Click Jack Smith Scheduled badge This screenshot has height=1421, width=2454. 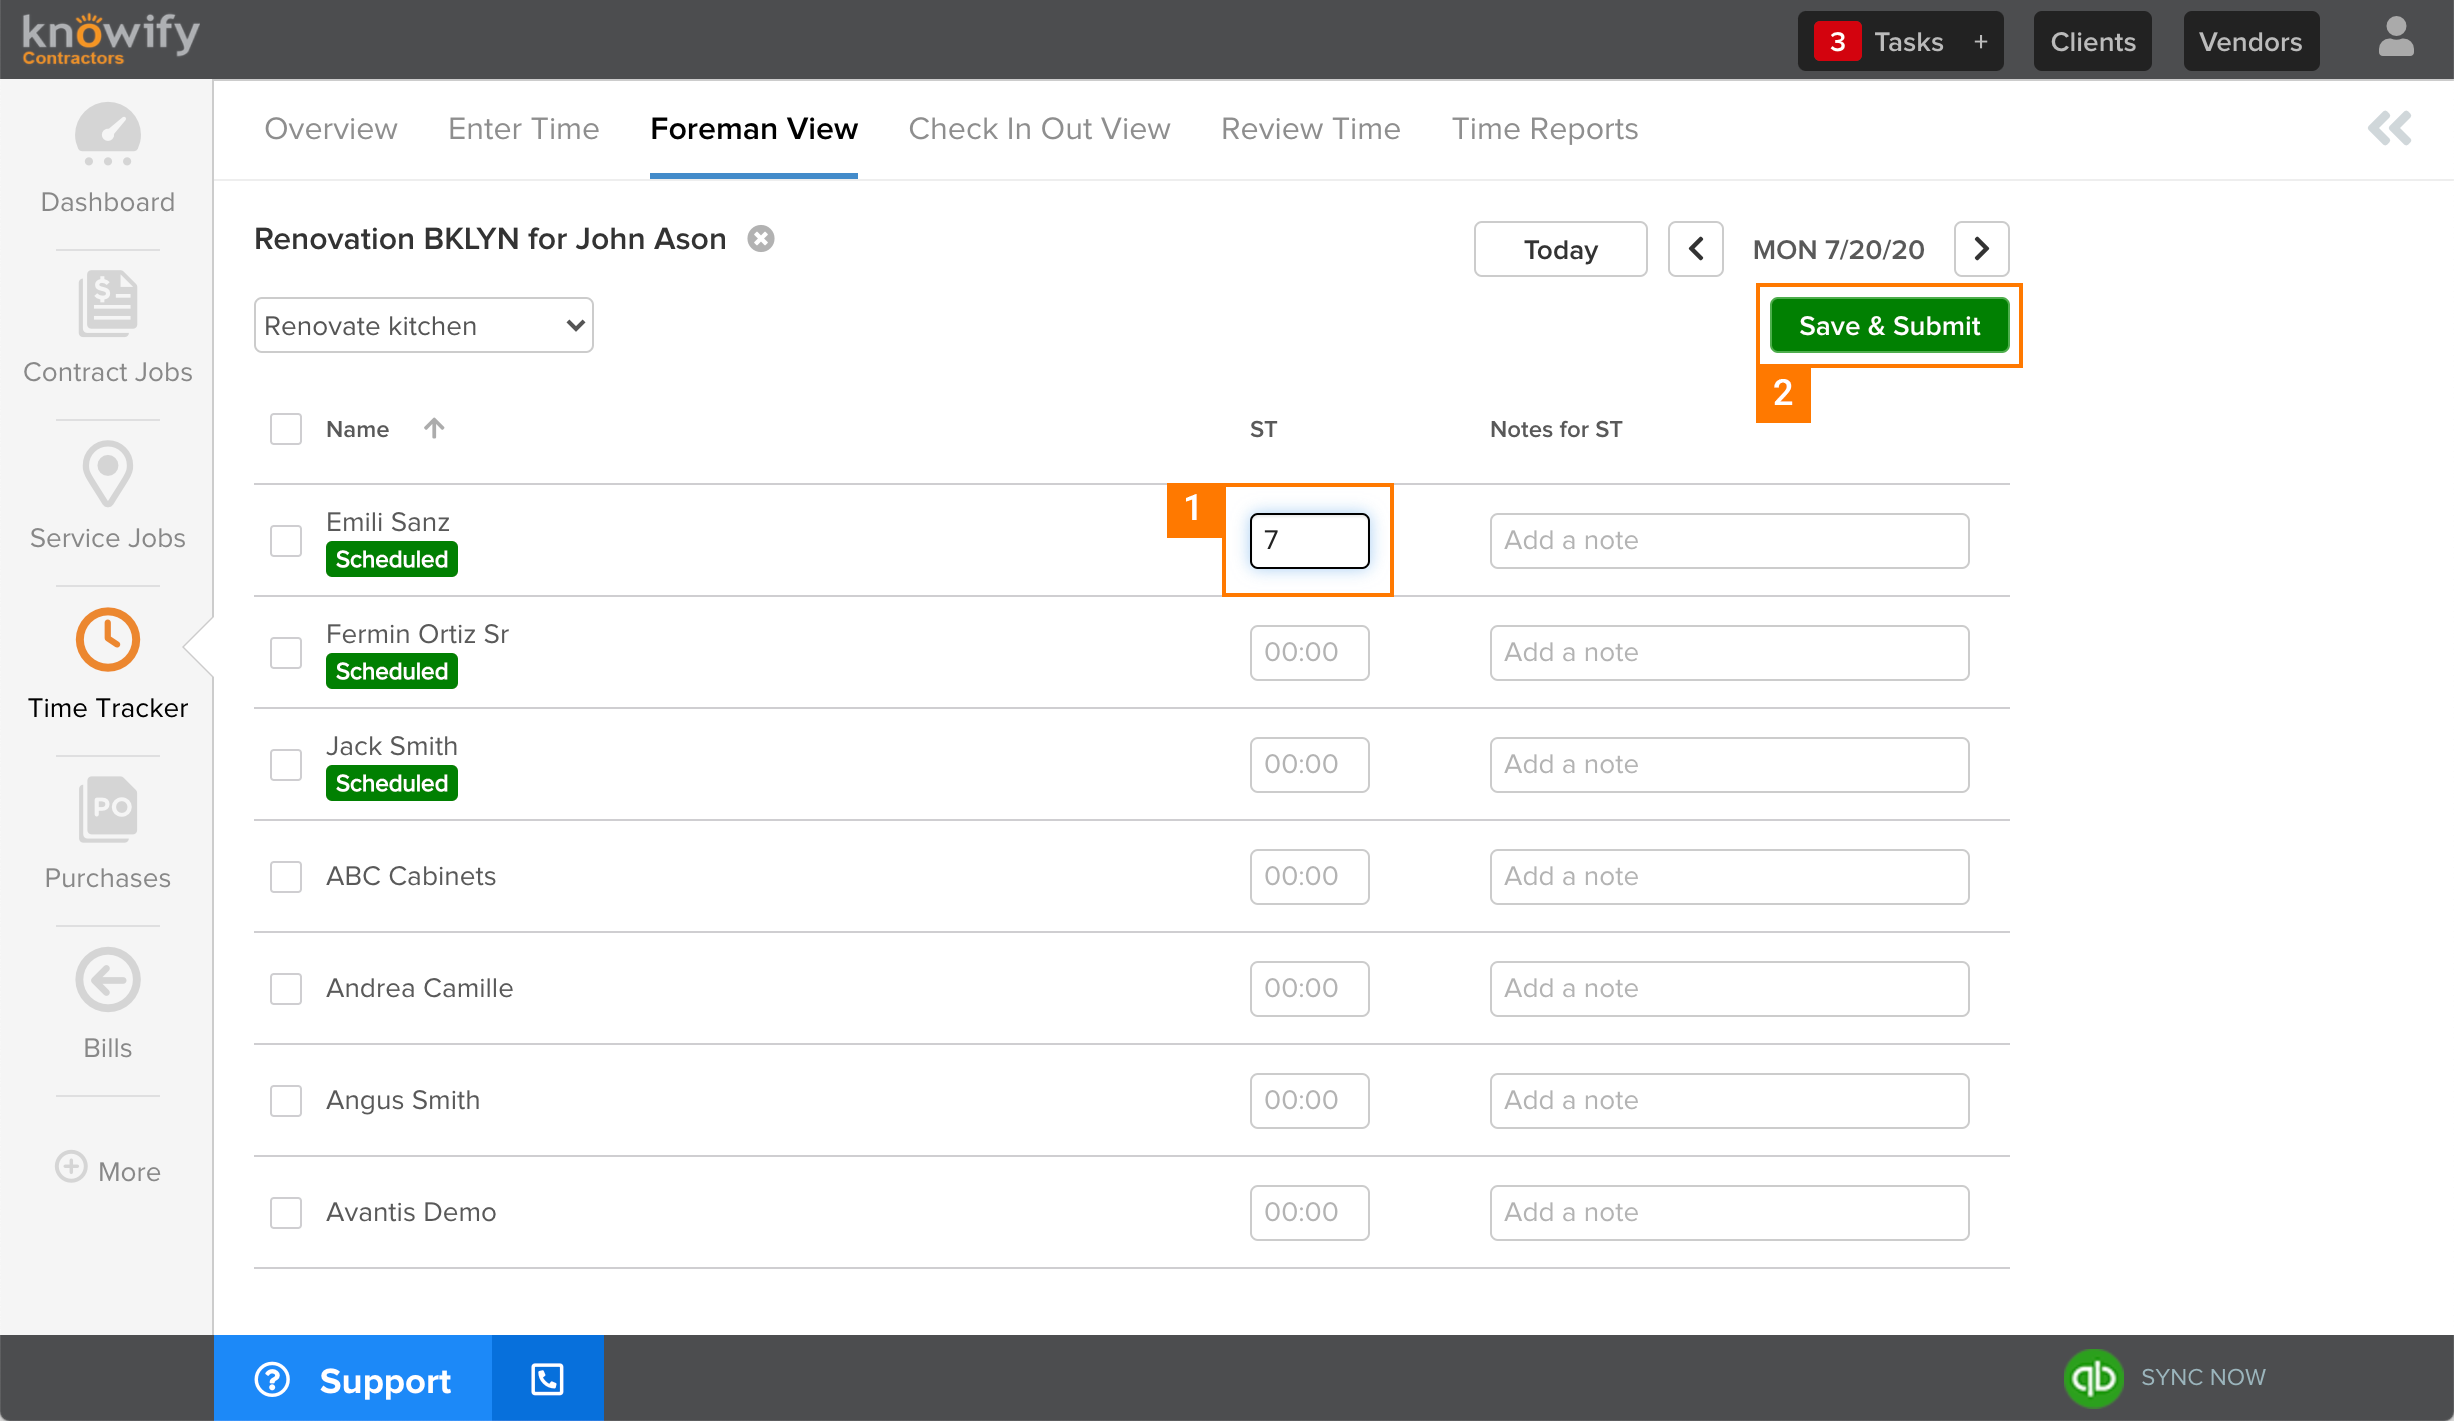pyautogui.click(x=392, y=783)
